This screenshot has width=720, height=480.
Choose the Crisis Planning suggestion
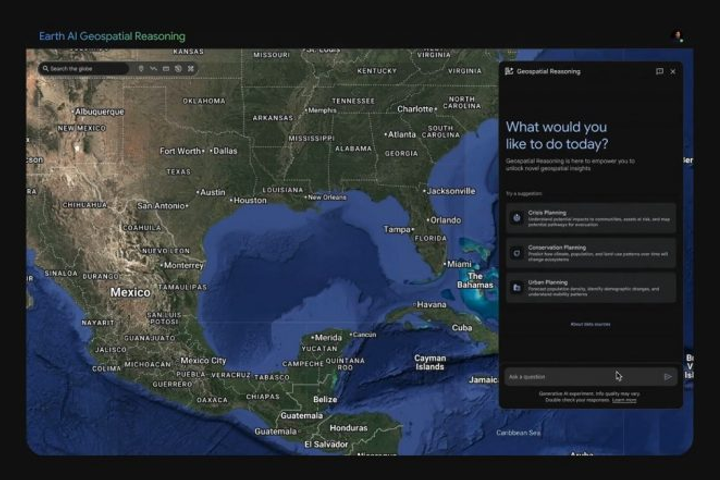591,218
